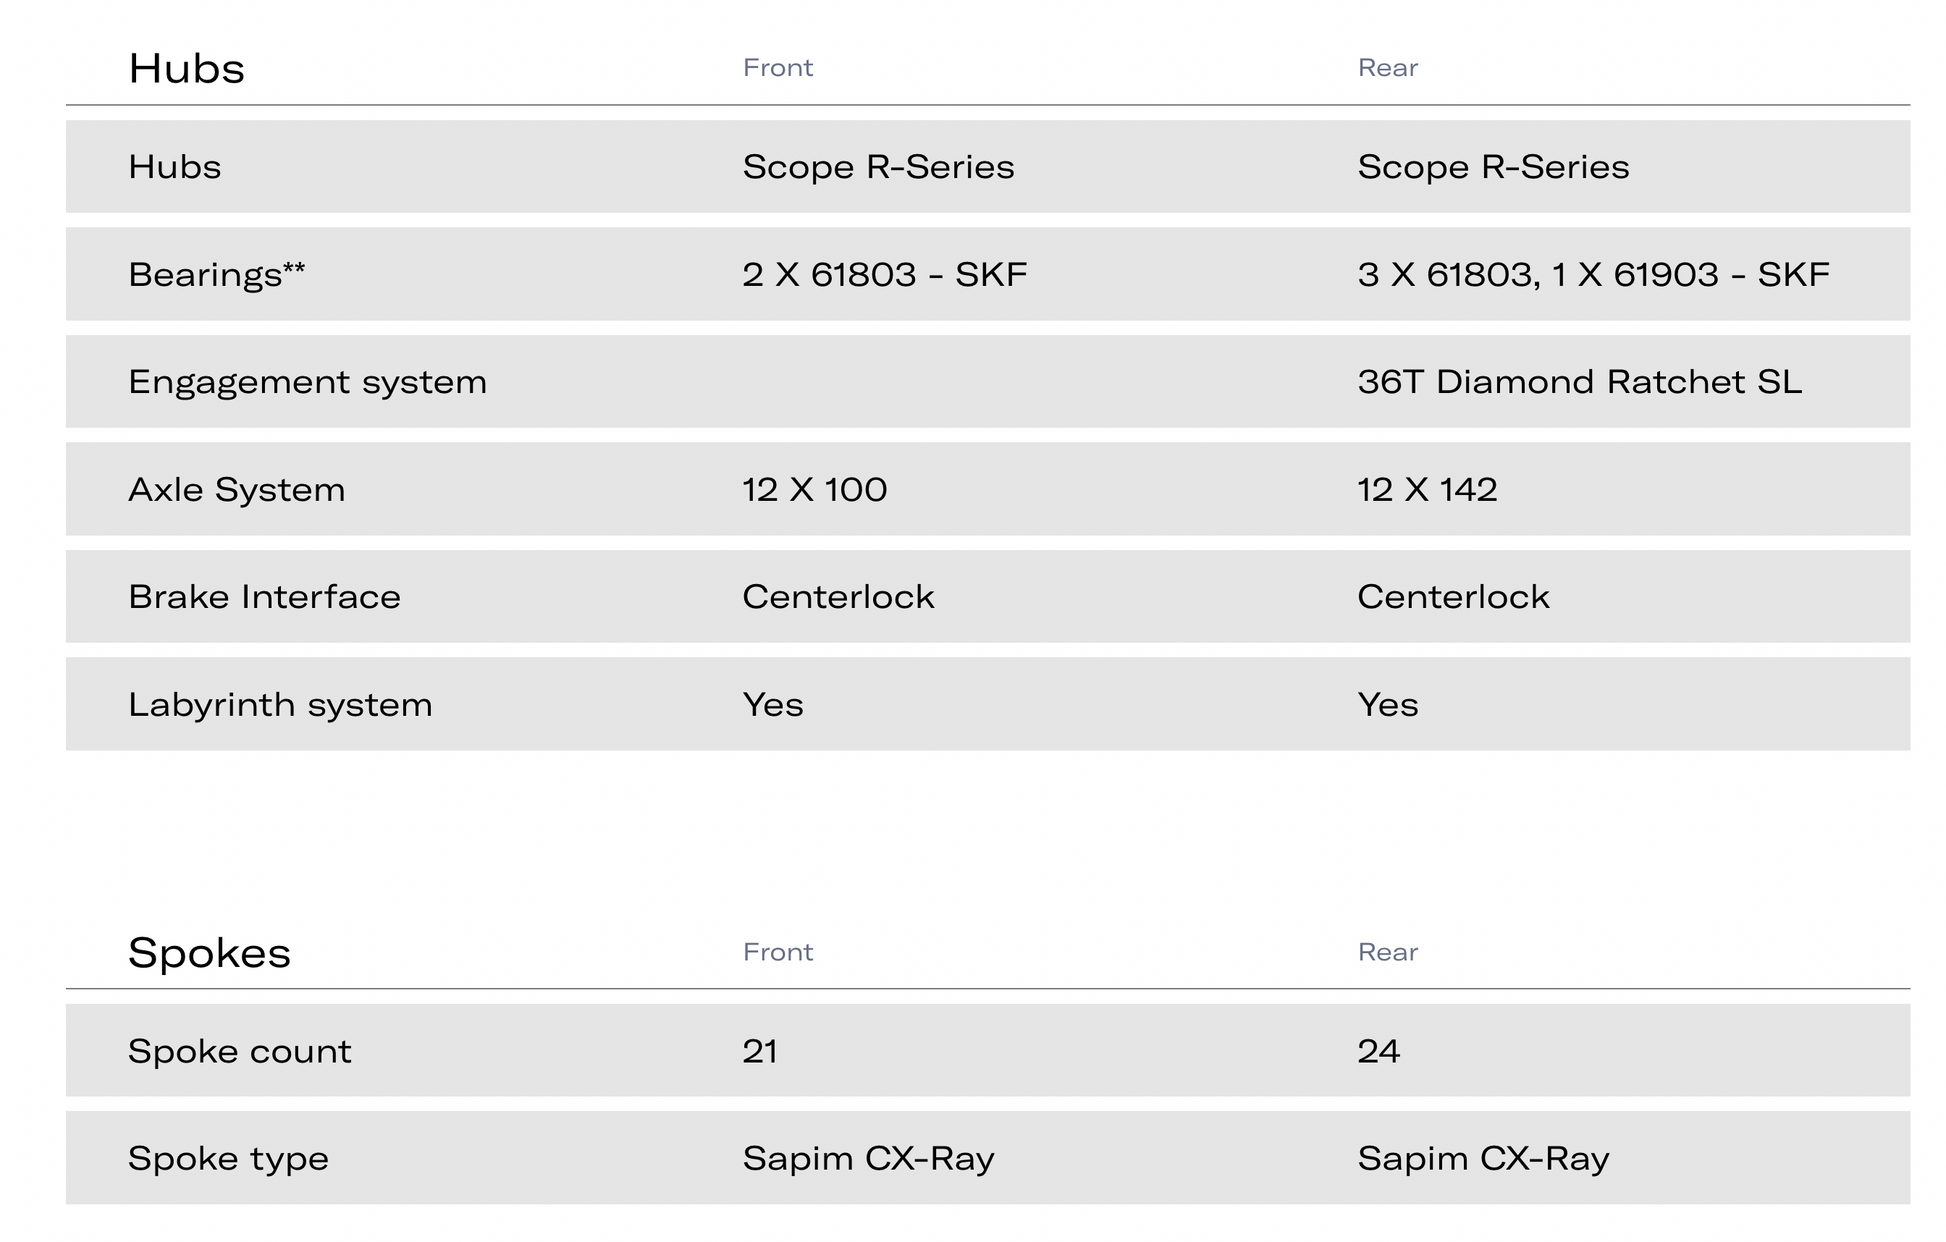Click the rear bearings value with 61903
This screenshot has width=1946, height=1242.
1593,274
